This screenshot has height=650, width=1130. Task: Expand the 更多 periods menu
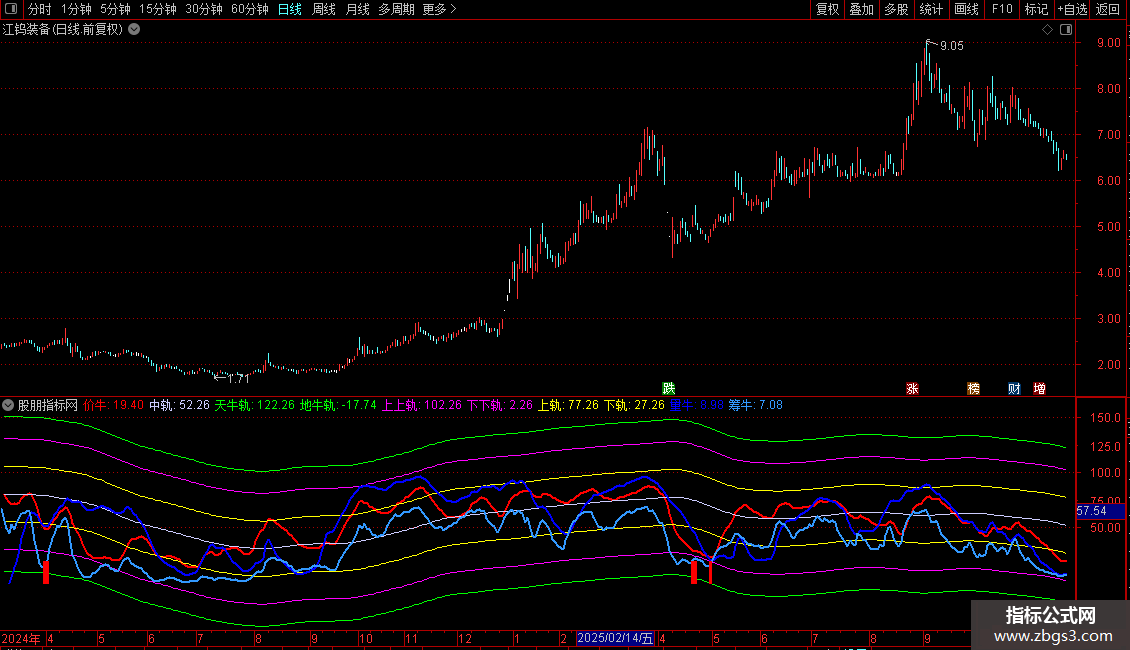point(439,10)
